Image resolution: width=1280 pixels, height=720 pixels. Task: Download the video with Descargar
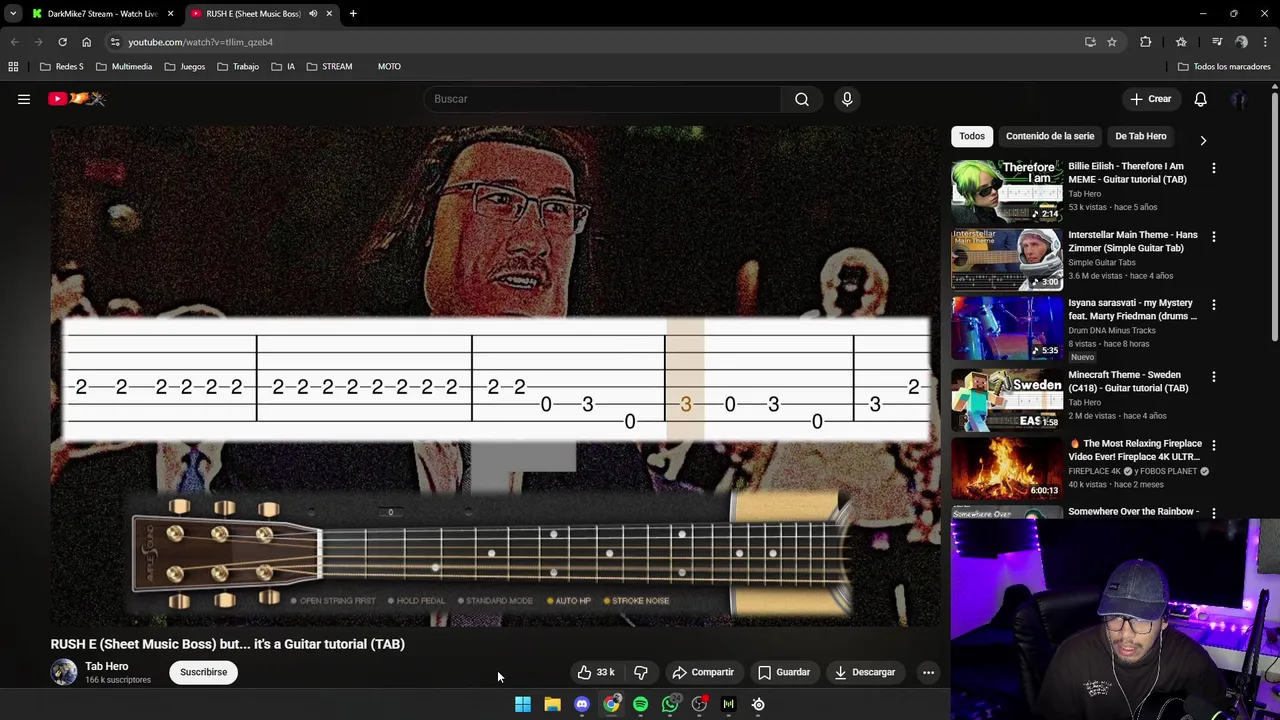click(865, 672)
